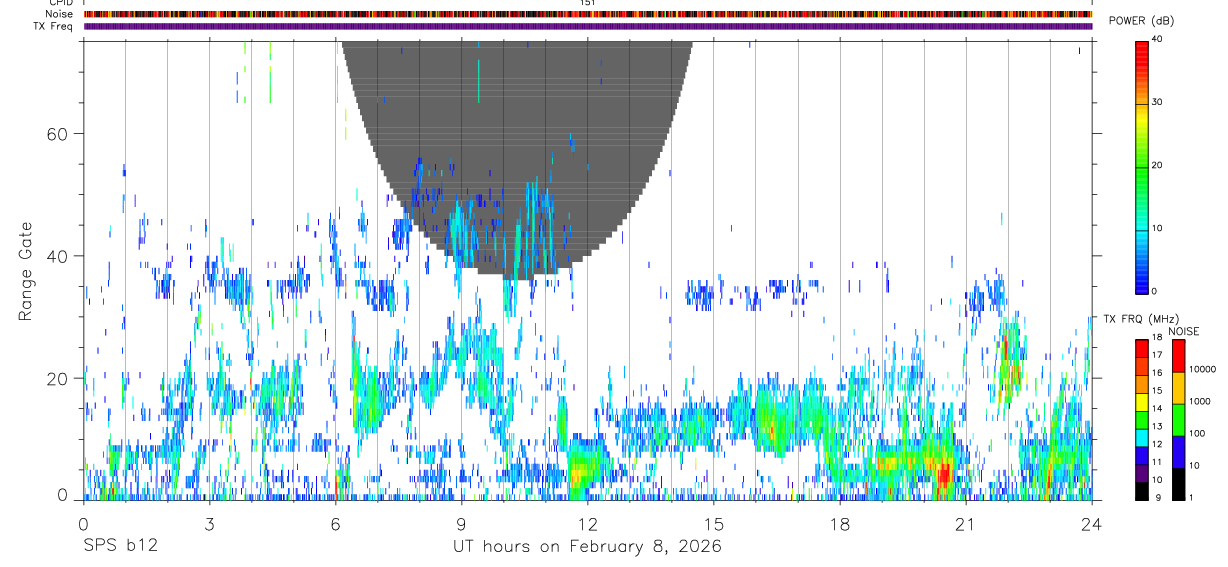The height and width of the screenshot is (567, 1228).
Task: Pick the purple 10 MHz block in TX FRQ bar
Action: pos(1142,473)
